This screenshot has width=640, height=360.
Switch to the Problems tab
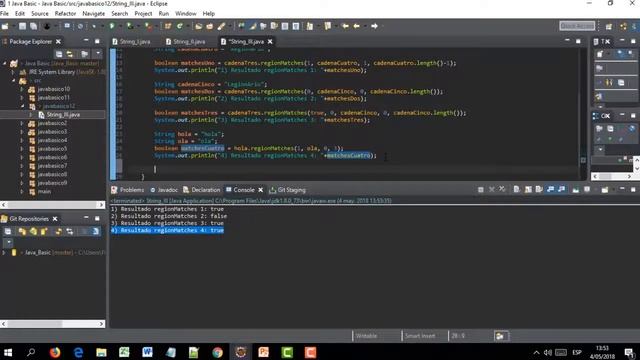pyautogui.click(x=127, y=190)
